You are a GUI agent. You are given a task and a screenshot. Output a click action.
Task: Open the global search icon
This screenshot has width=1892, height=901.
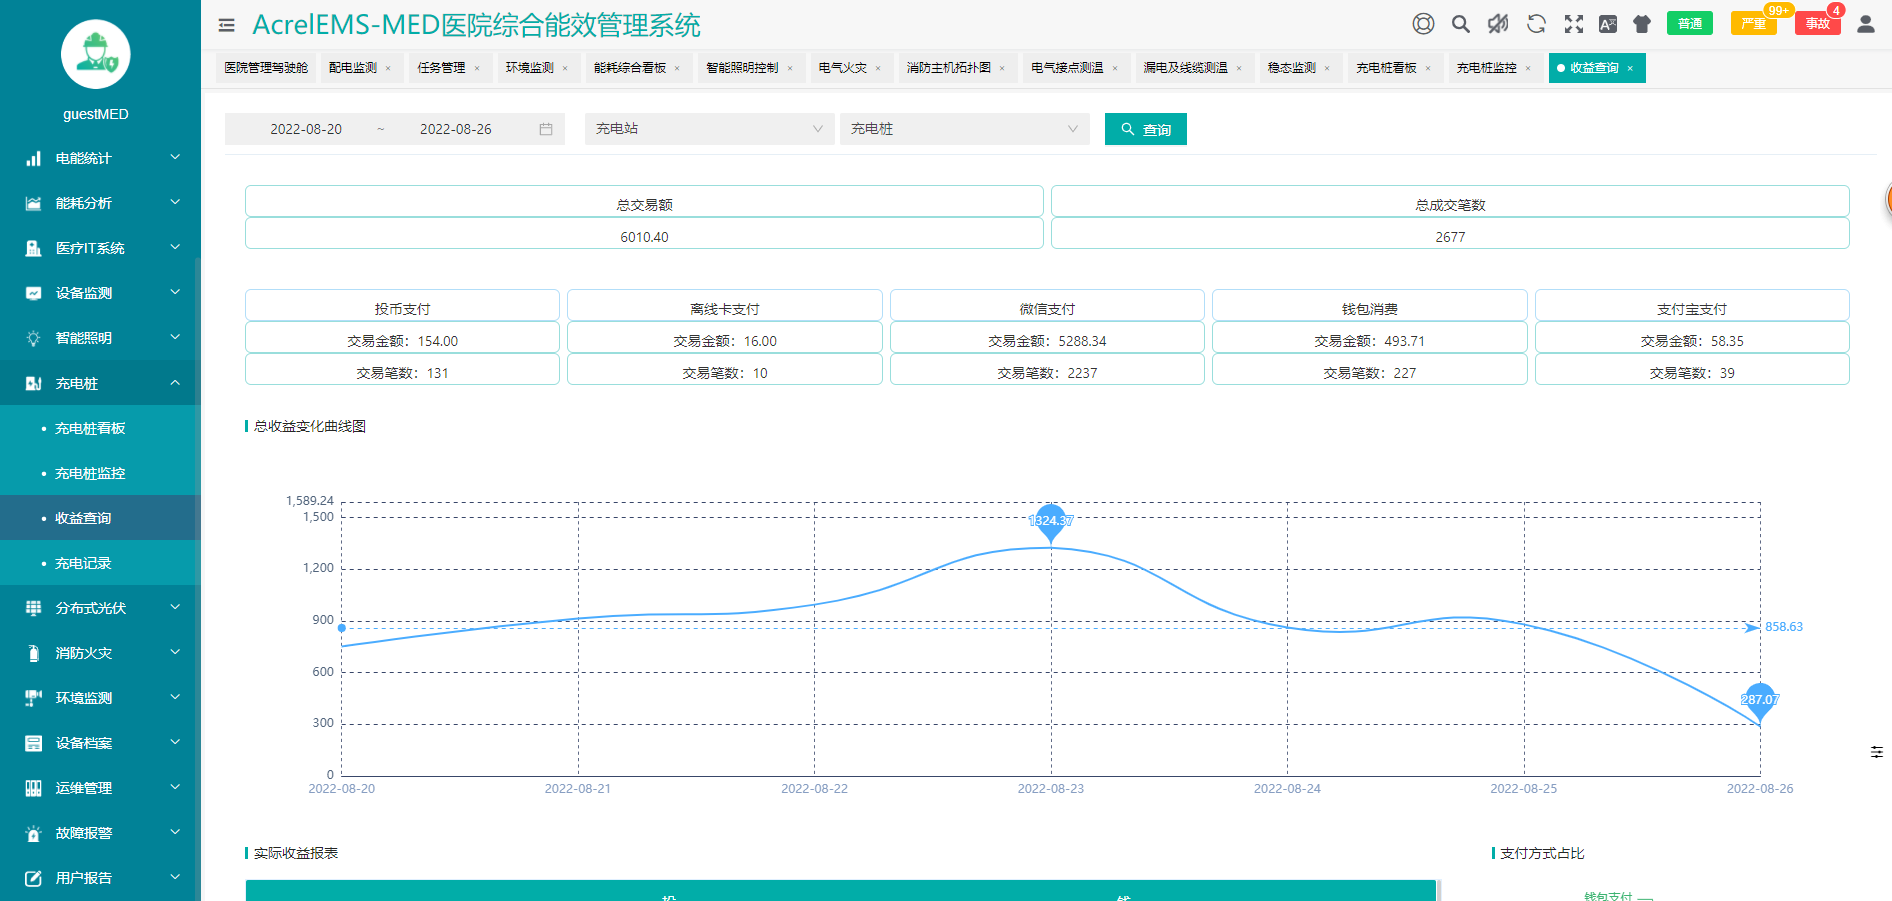point(1461,22)
